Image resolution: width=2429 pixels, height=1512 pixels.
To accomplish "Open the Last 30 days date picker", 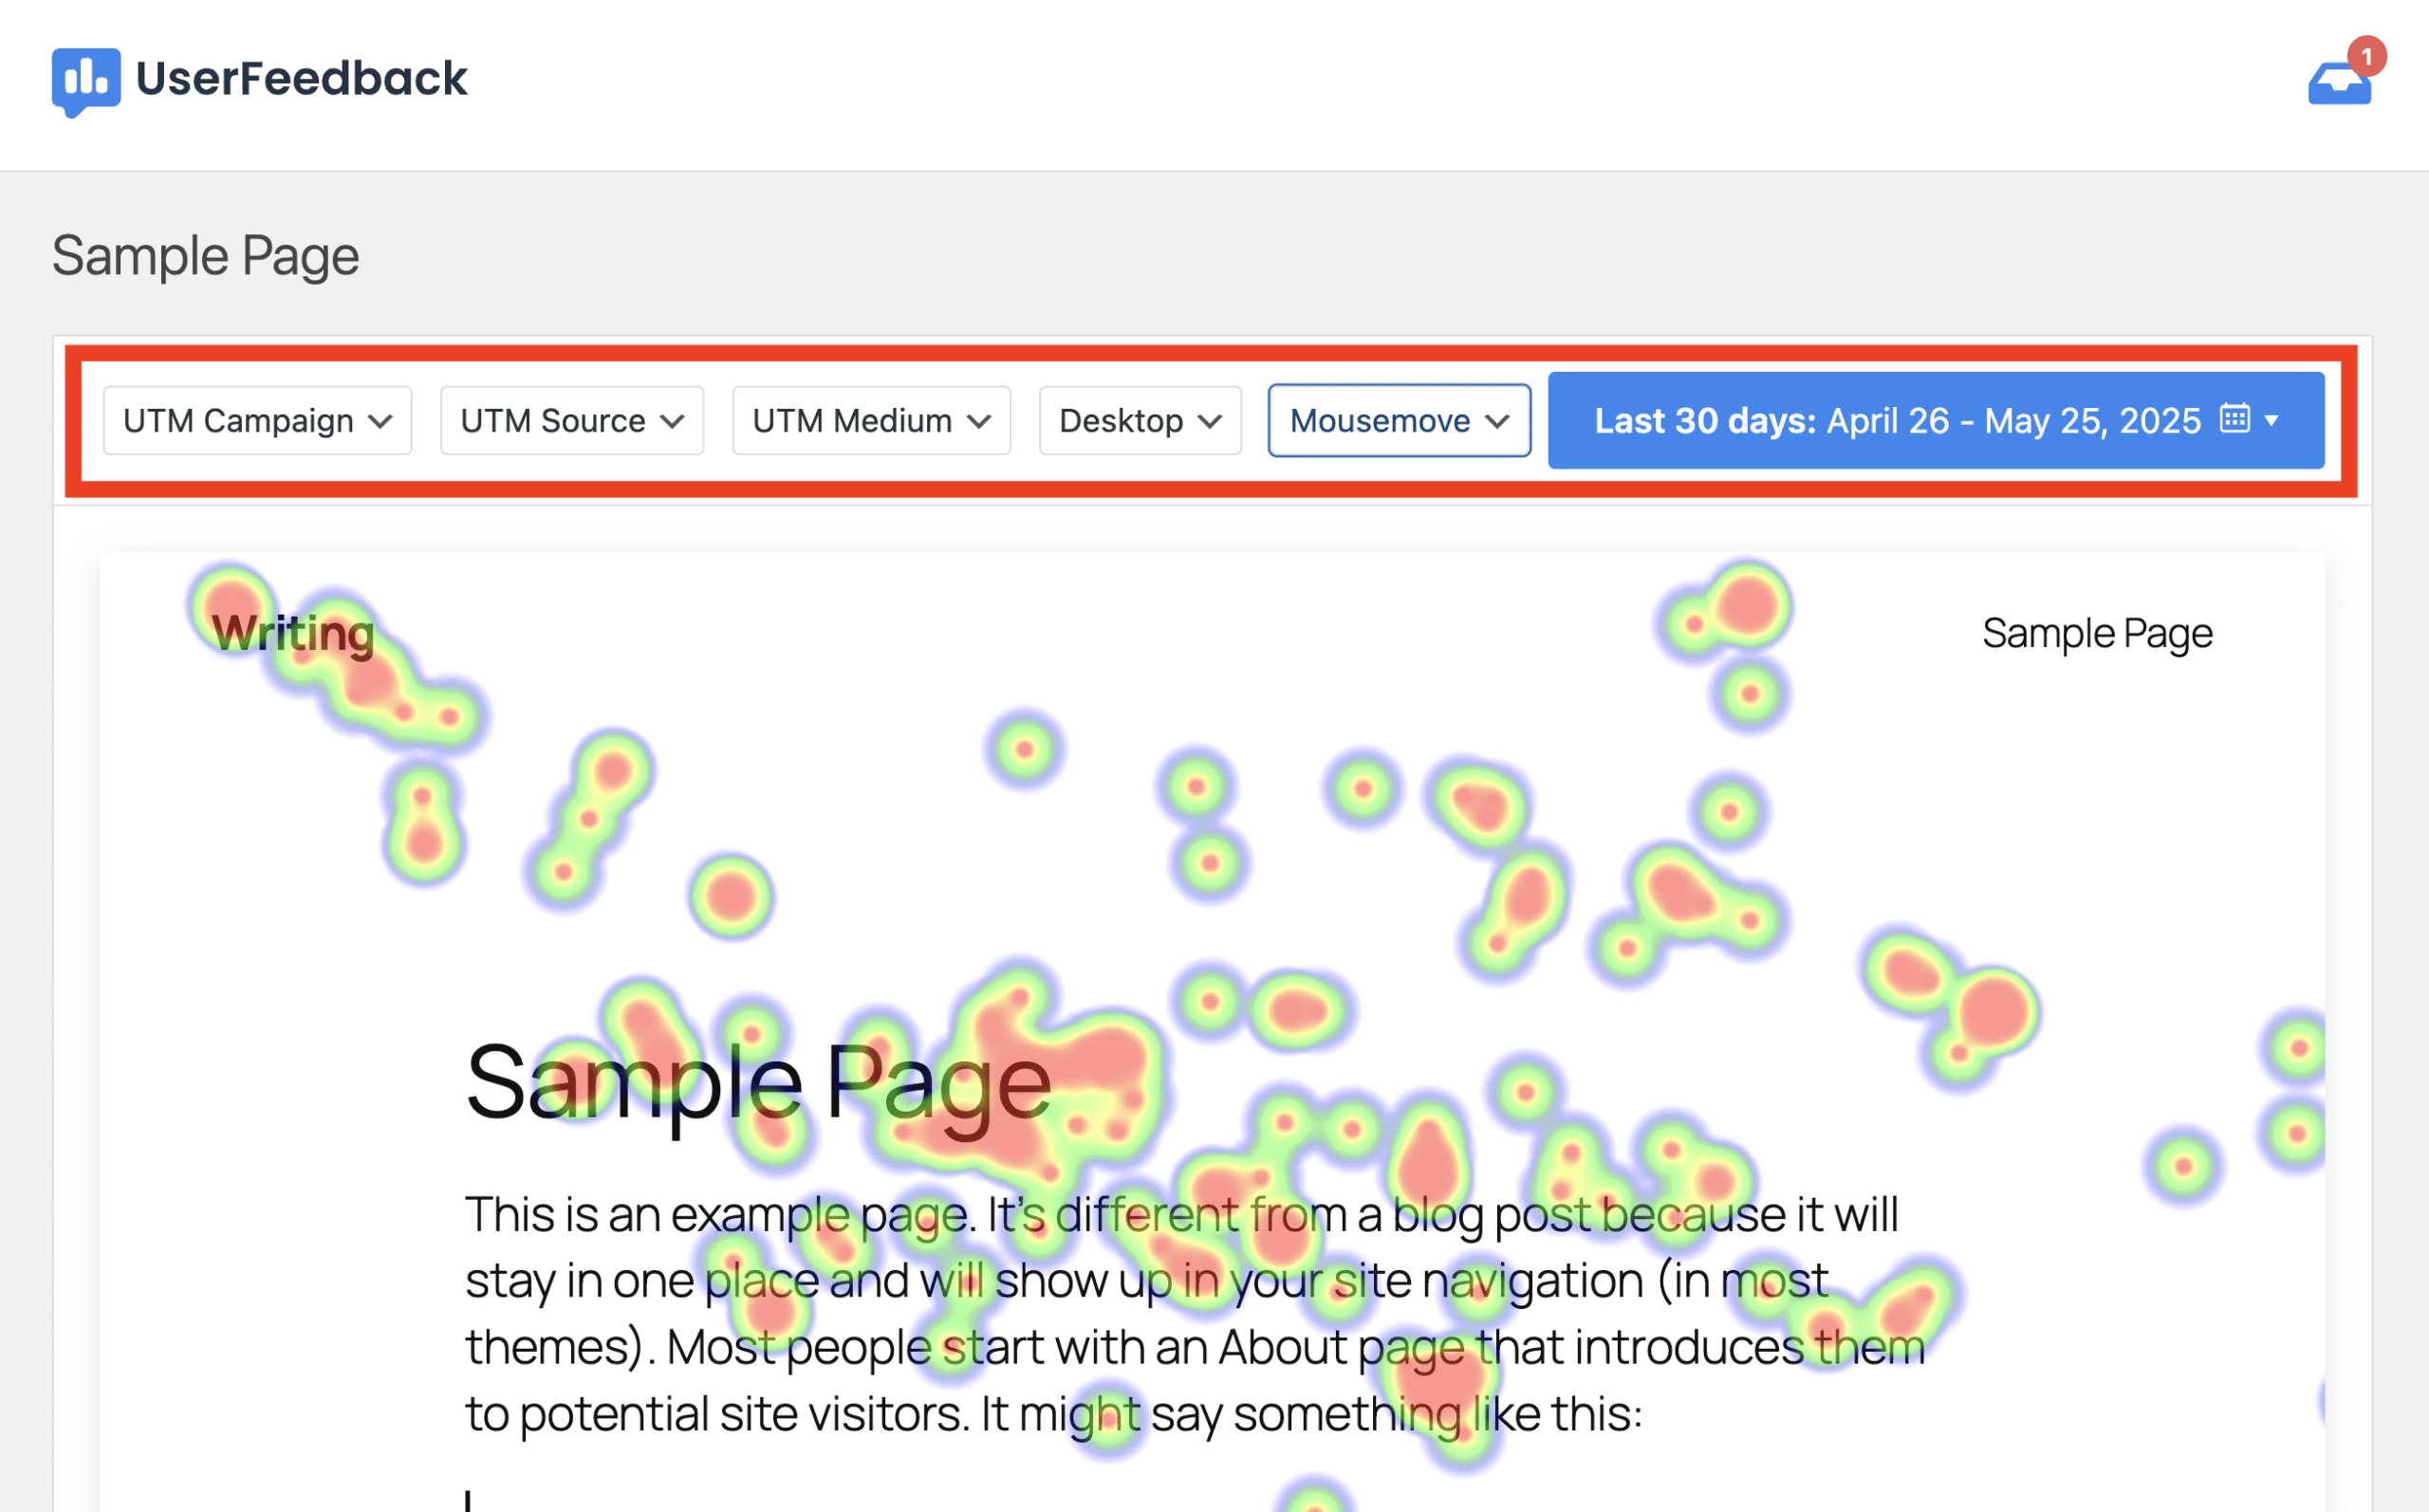I will [x=1937, y=421].
